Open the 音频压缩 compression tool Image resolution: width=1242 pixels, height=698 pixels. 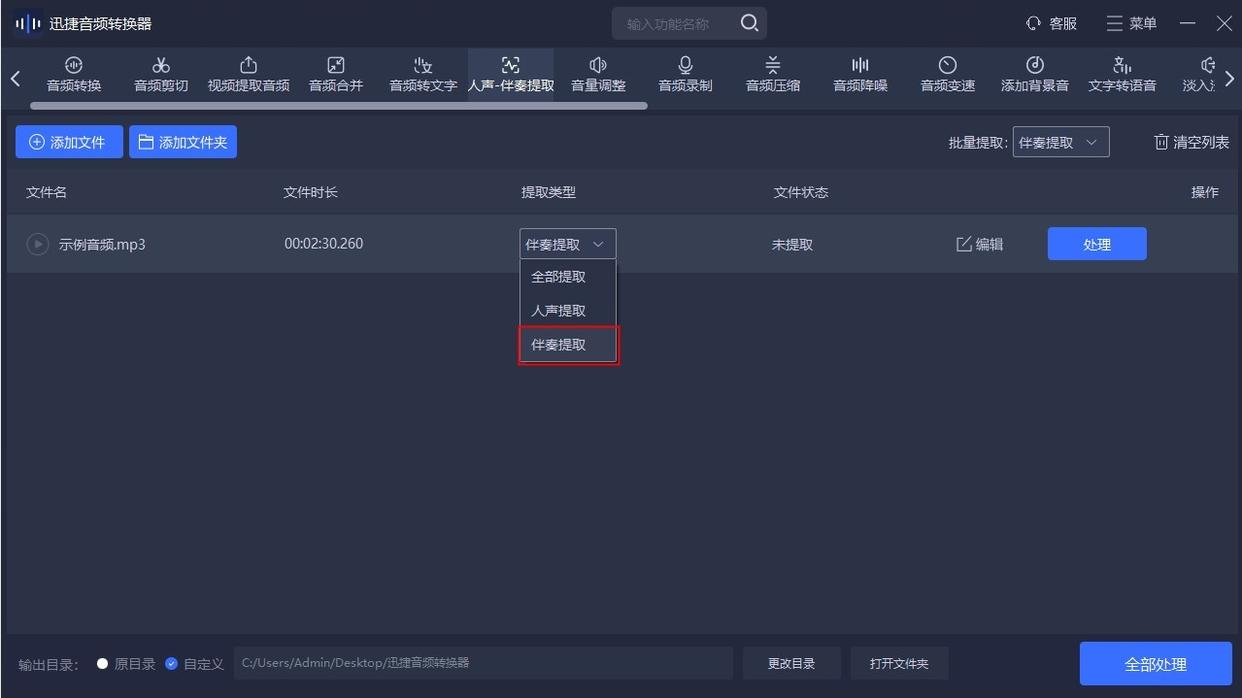pyautogui.click(x=773, y=75)
